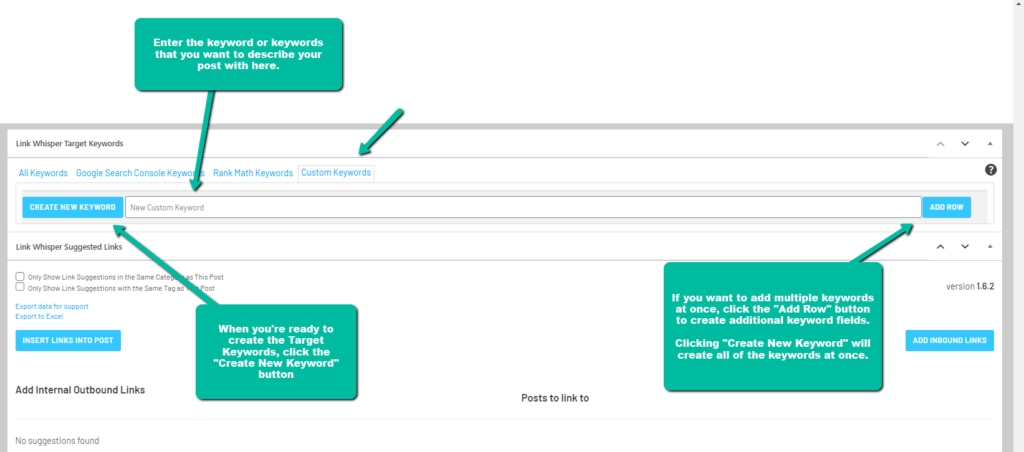The width and height of the screenshot is (1024, 452).
Task: Move Target Keywords panel down
Action: [x=965, y=144]
